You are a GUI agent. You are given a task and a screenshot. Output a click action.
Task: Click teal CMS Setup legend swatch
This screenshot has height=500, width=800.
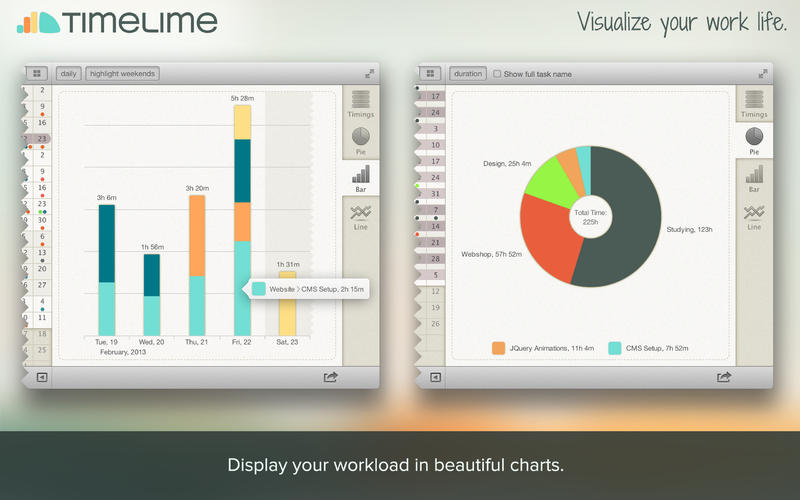click(x=615, y=348)
